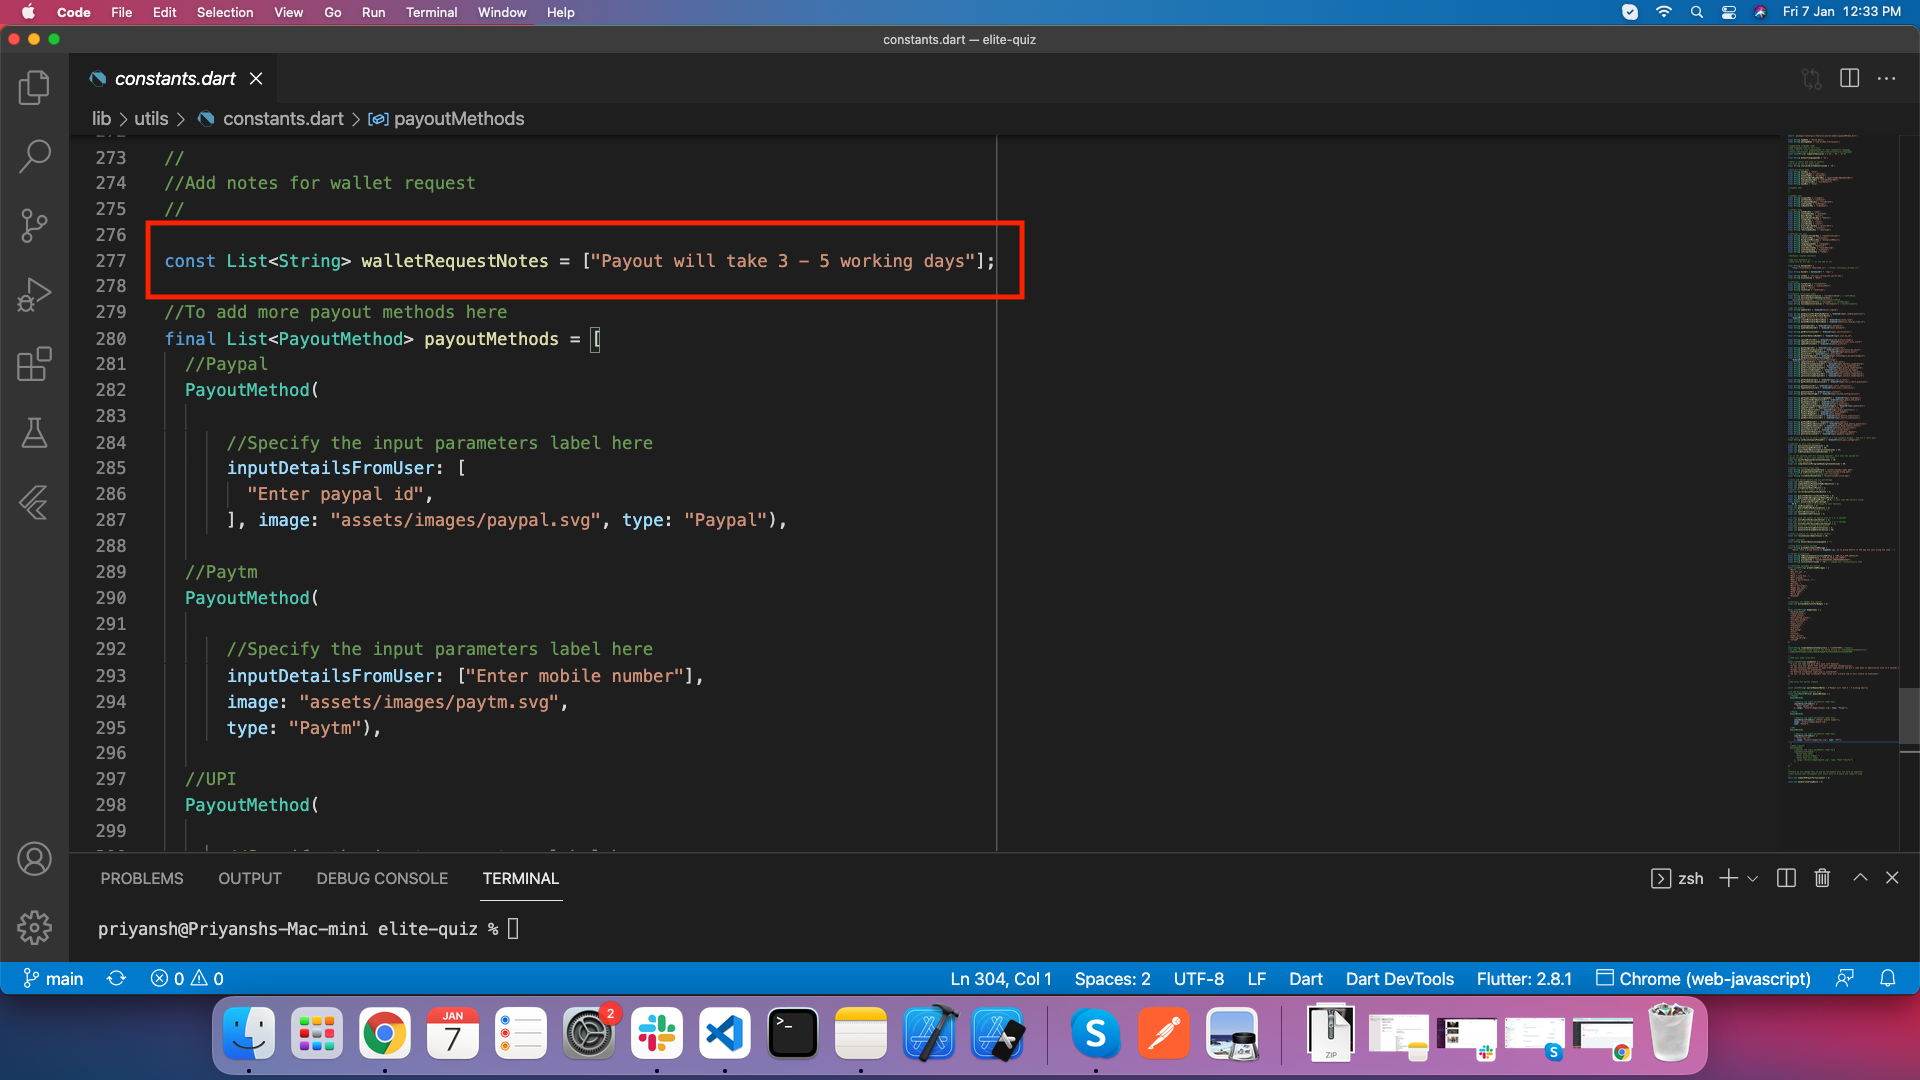Image resolution: width=1920 pixels, height=1080 pixels.
Task: Open the Flutter sidebar icon
Action: click(34, 502)
